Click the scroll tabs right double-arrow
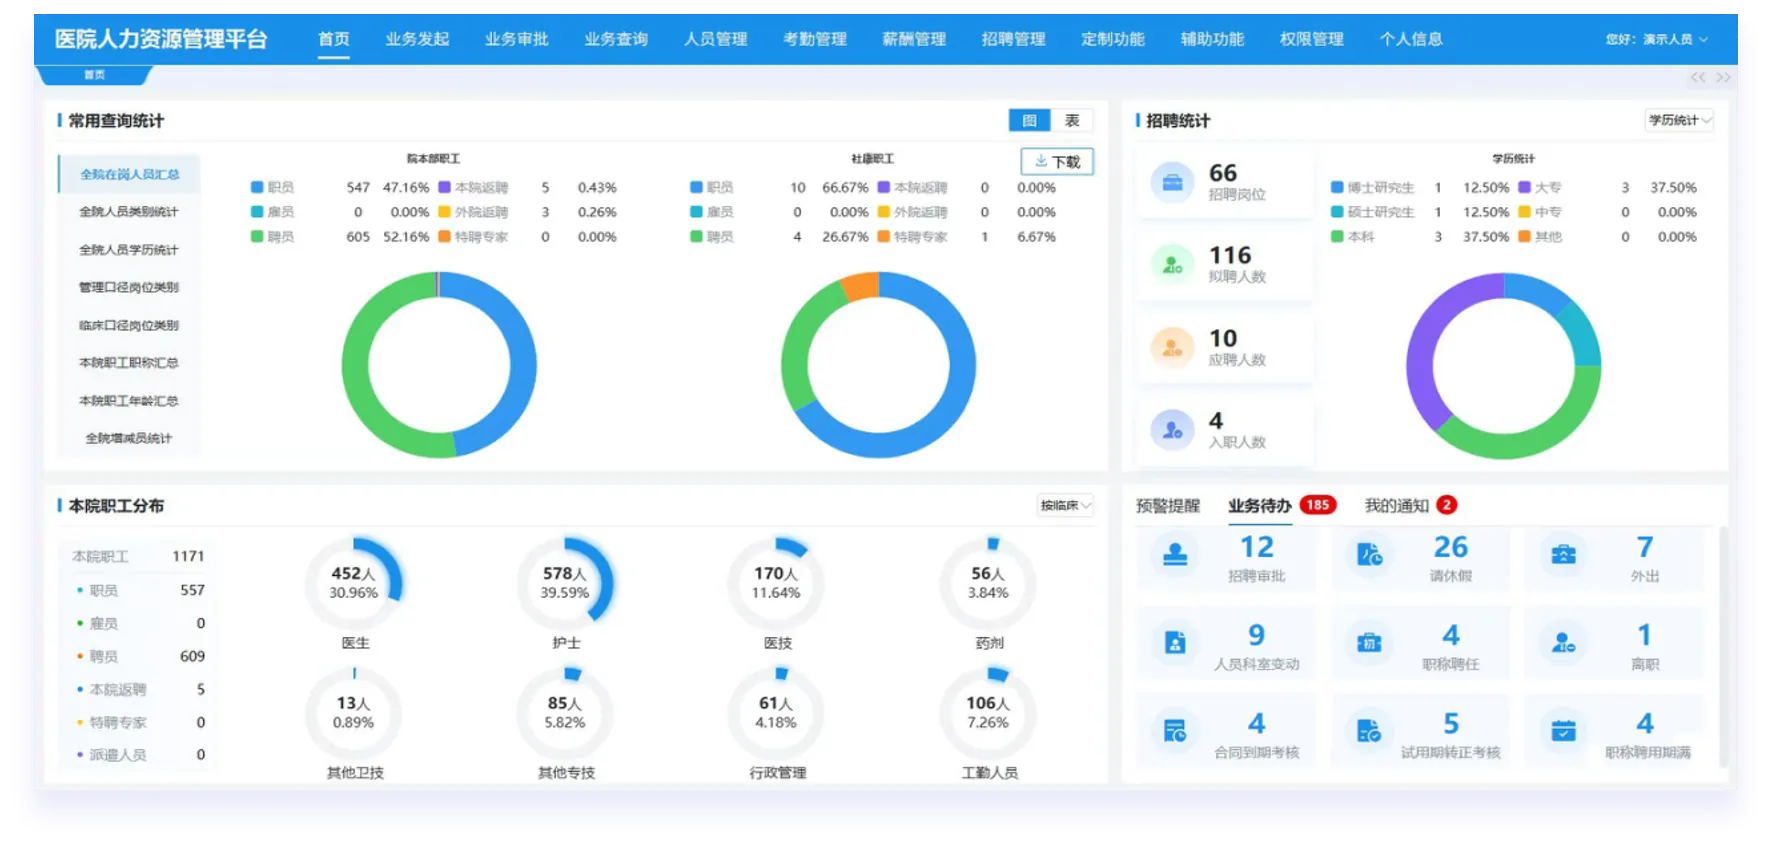The image size is (1772, 845). coord(1723,77)
